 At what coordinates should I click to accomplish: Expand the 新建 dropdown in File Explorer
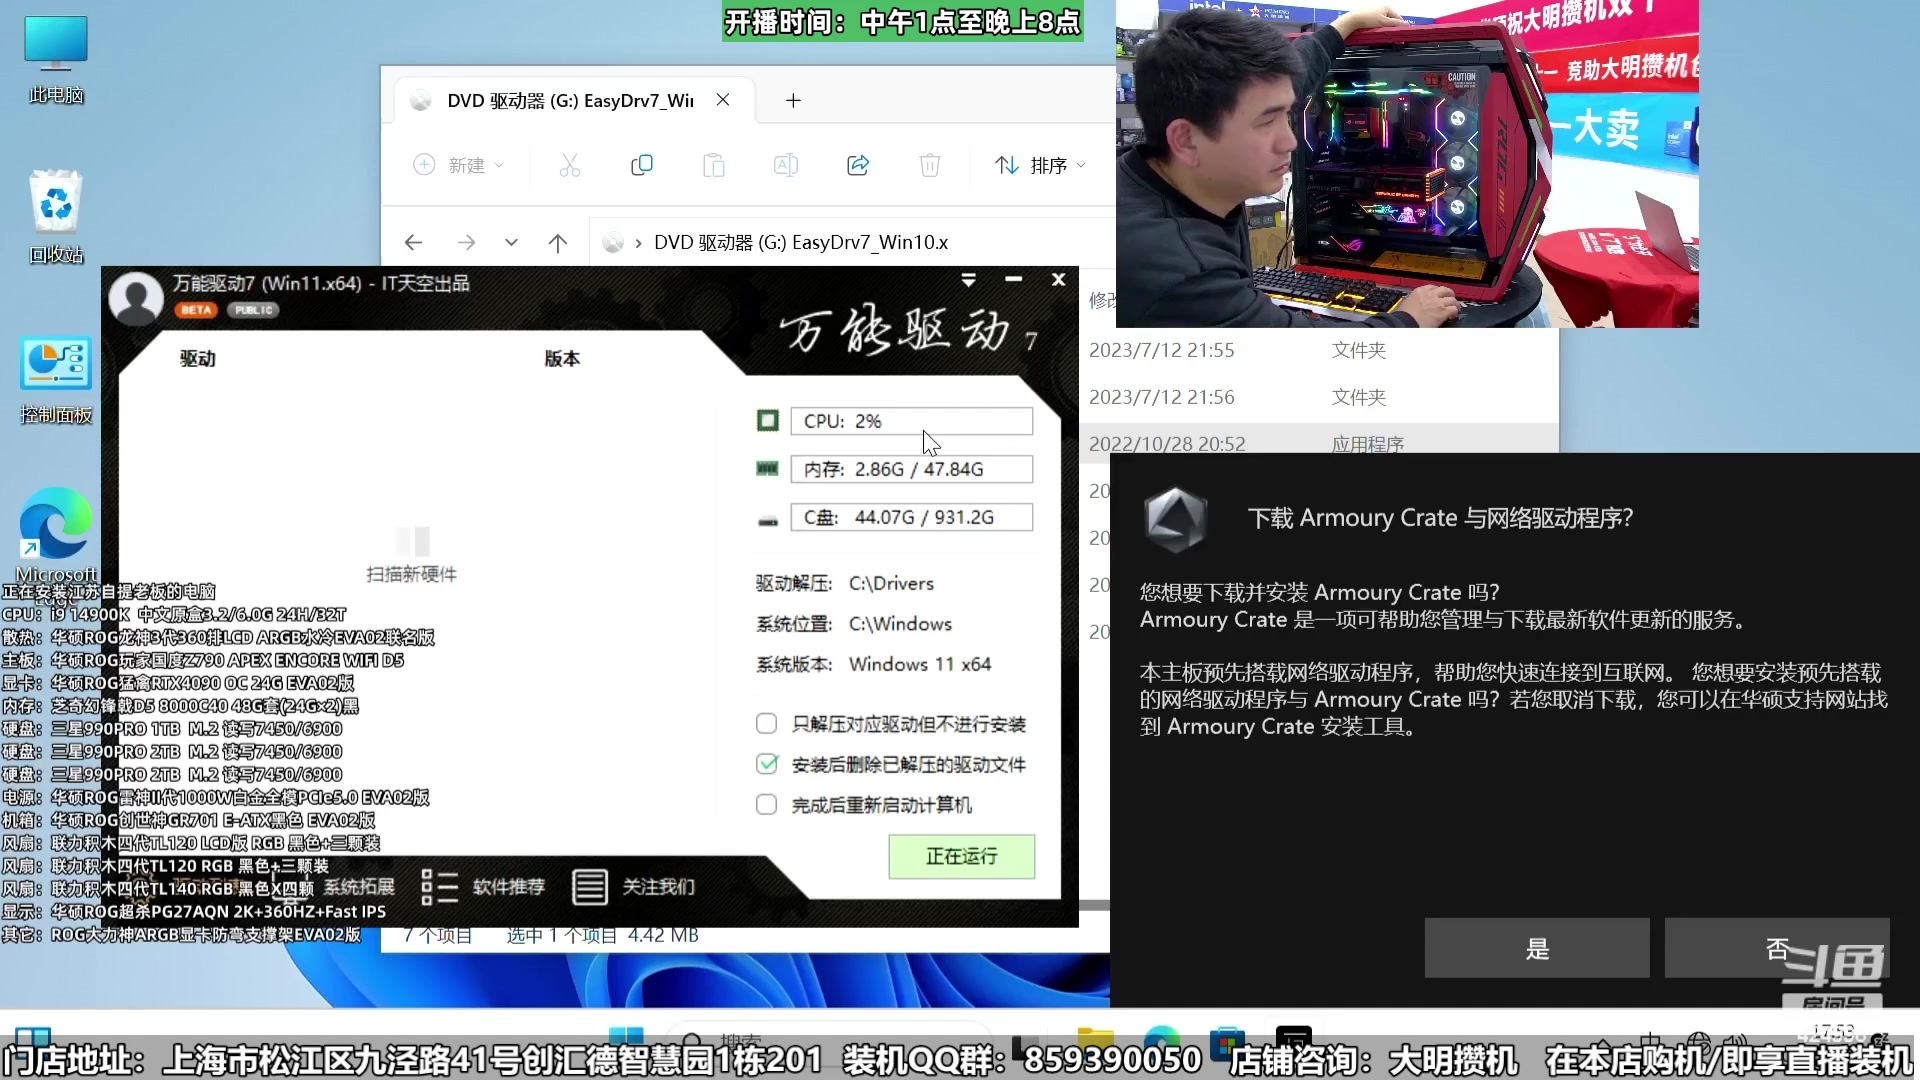coord(499,165)
